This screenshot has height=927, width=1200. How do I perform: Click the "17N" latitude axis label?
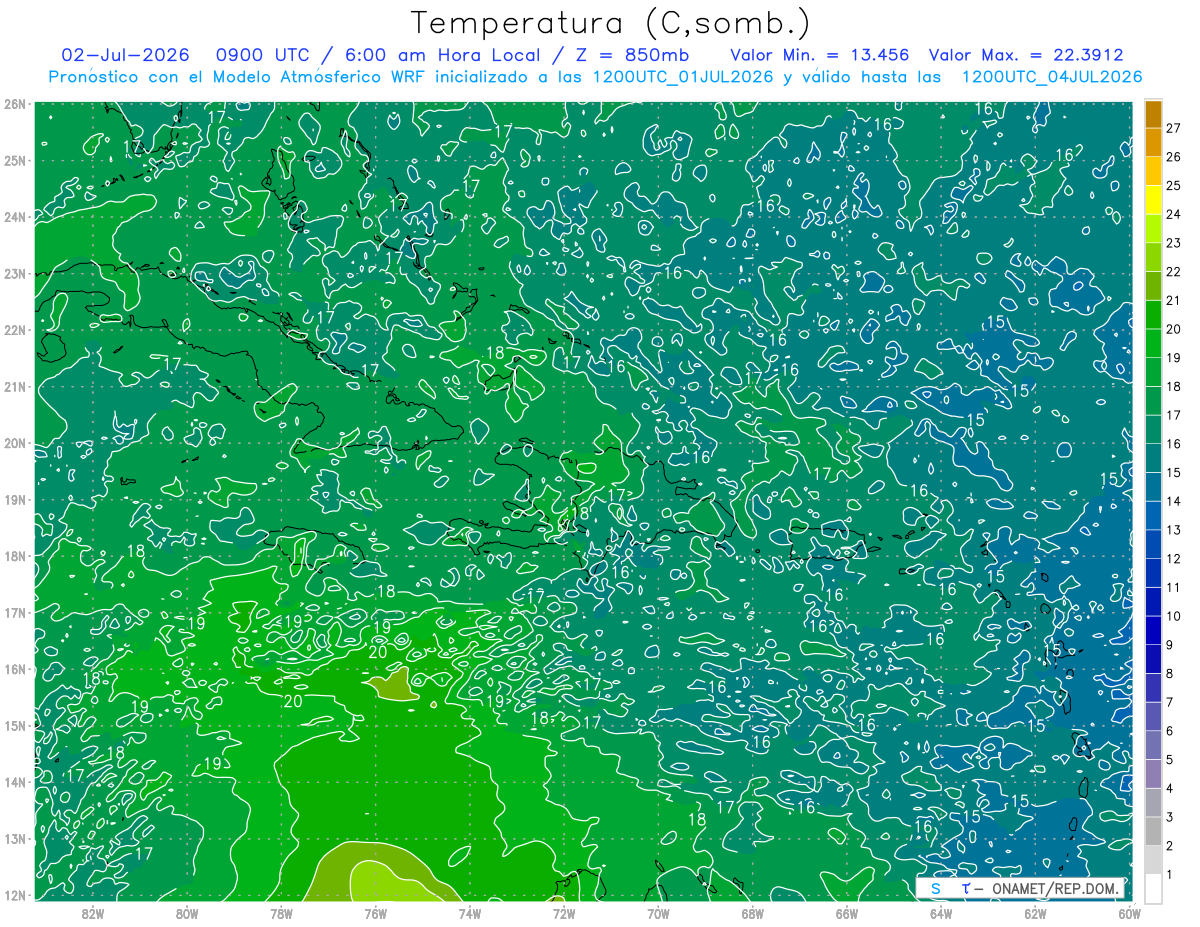point(15,612)
